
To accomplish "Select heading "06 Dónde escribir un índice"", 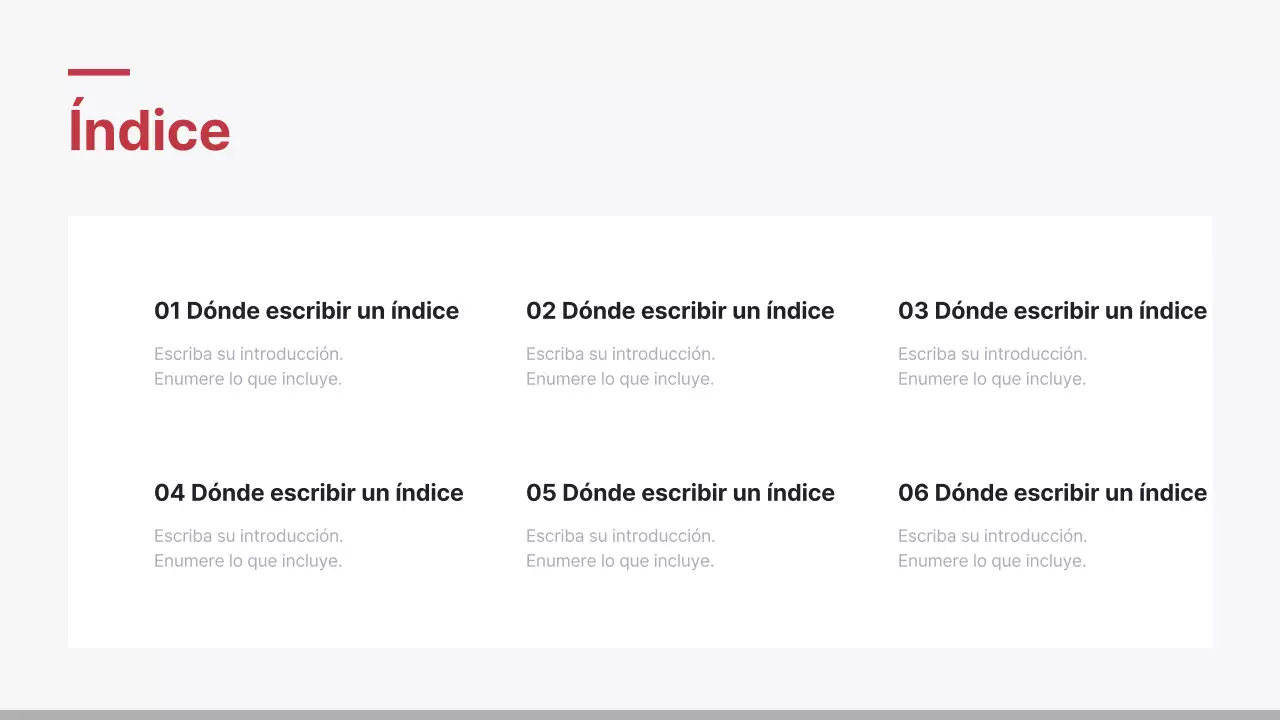I will click(1052, 493).
